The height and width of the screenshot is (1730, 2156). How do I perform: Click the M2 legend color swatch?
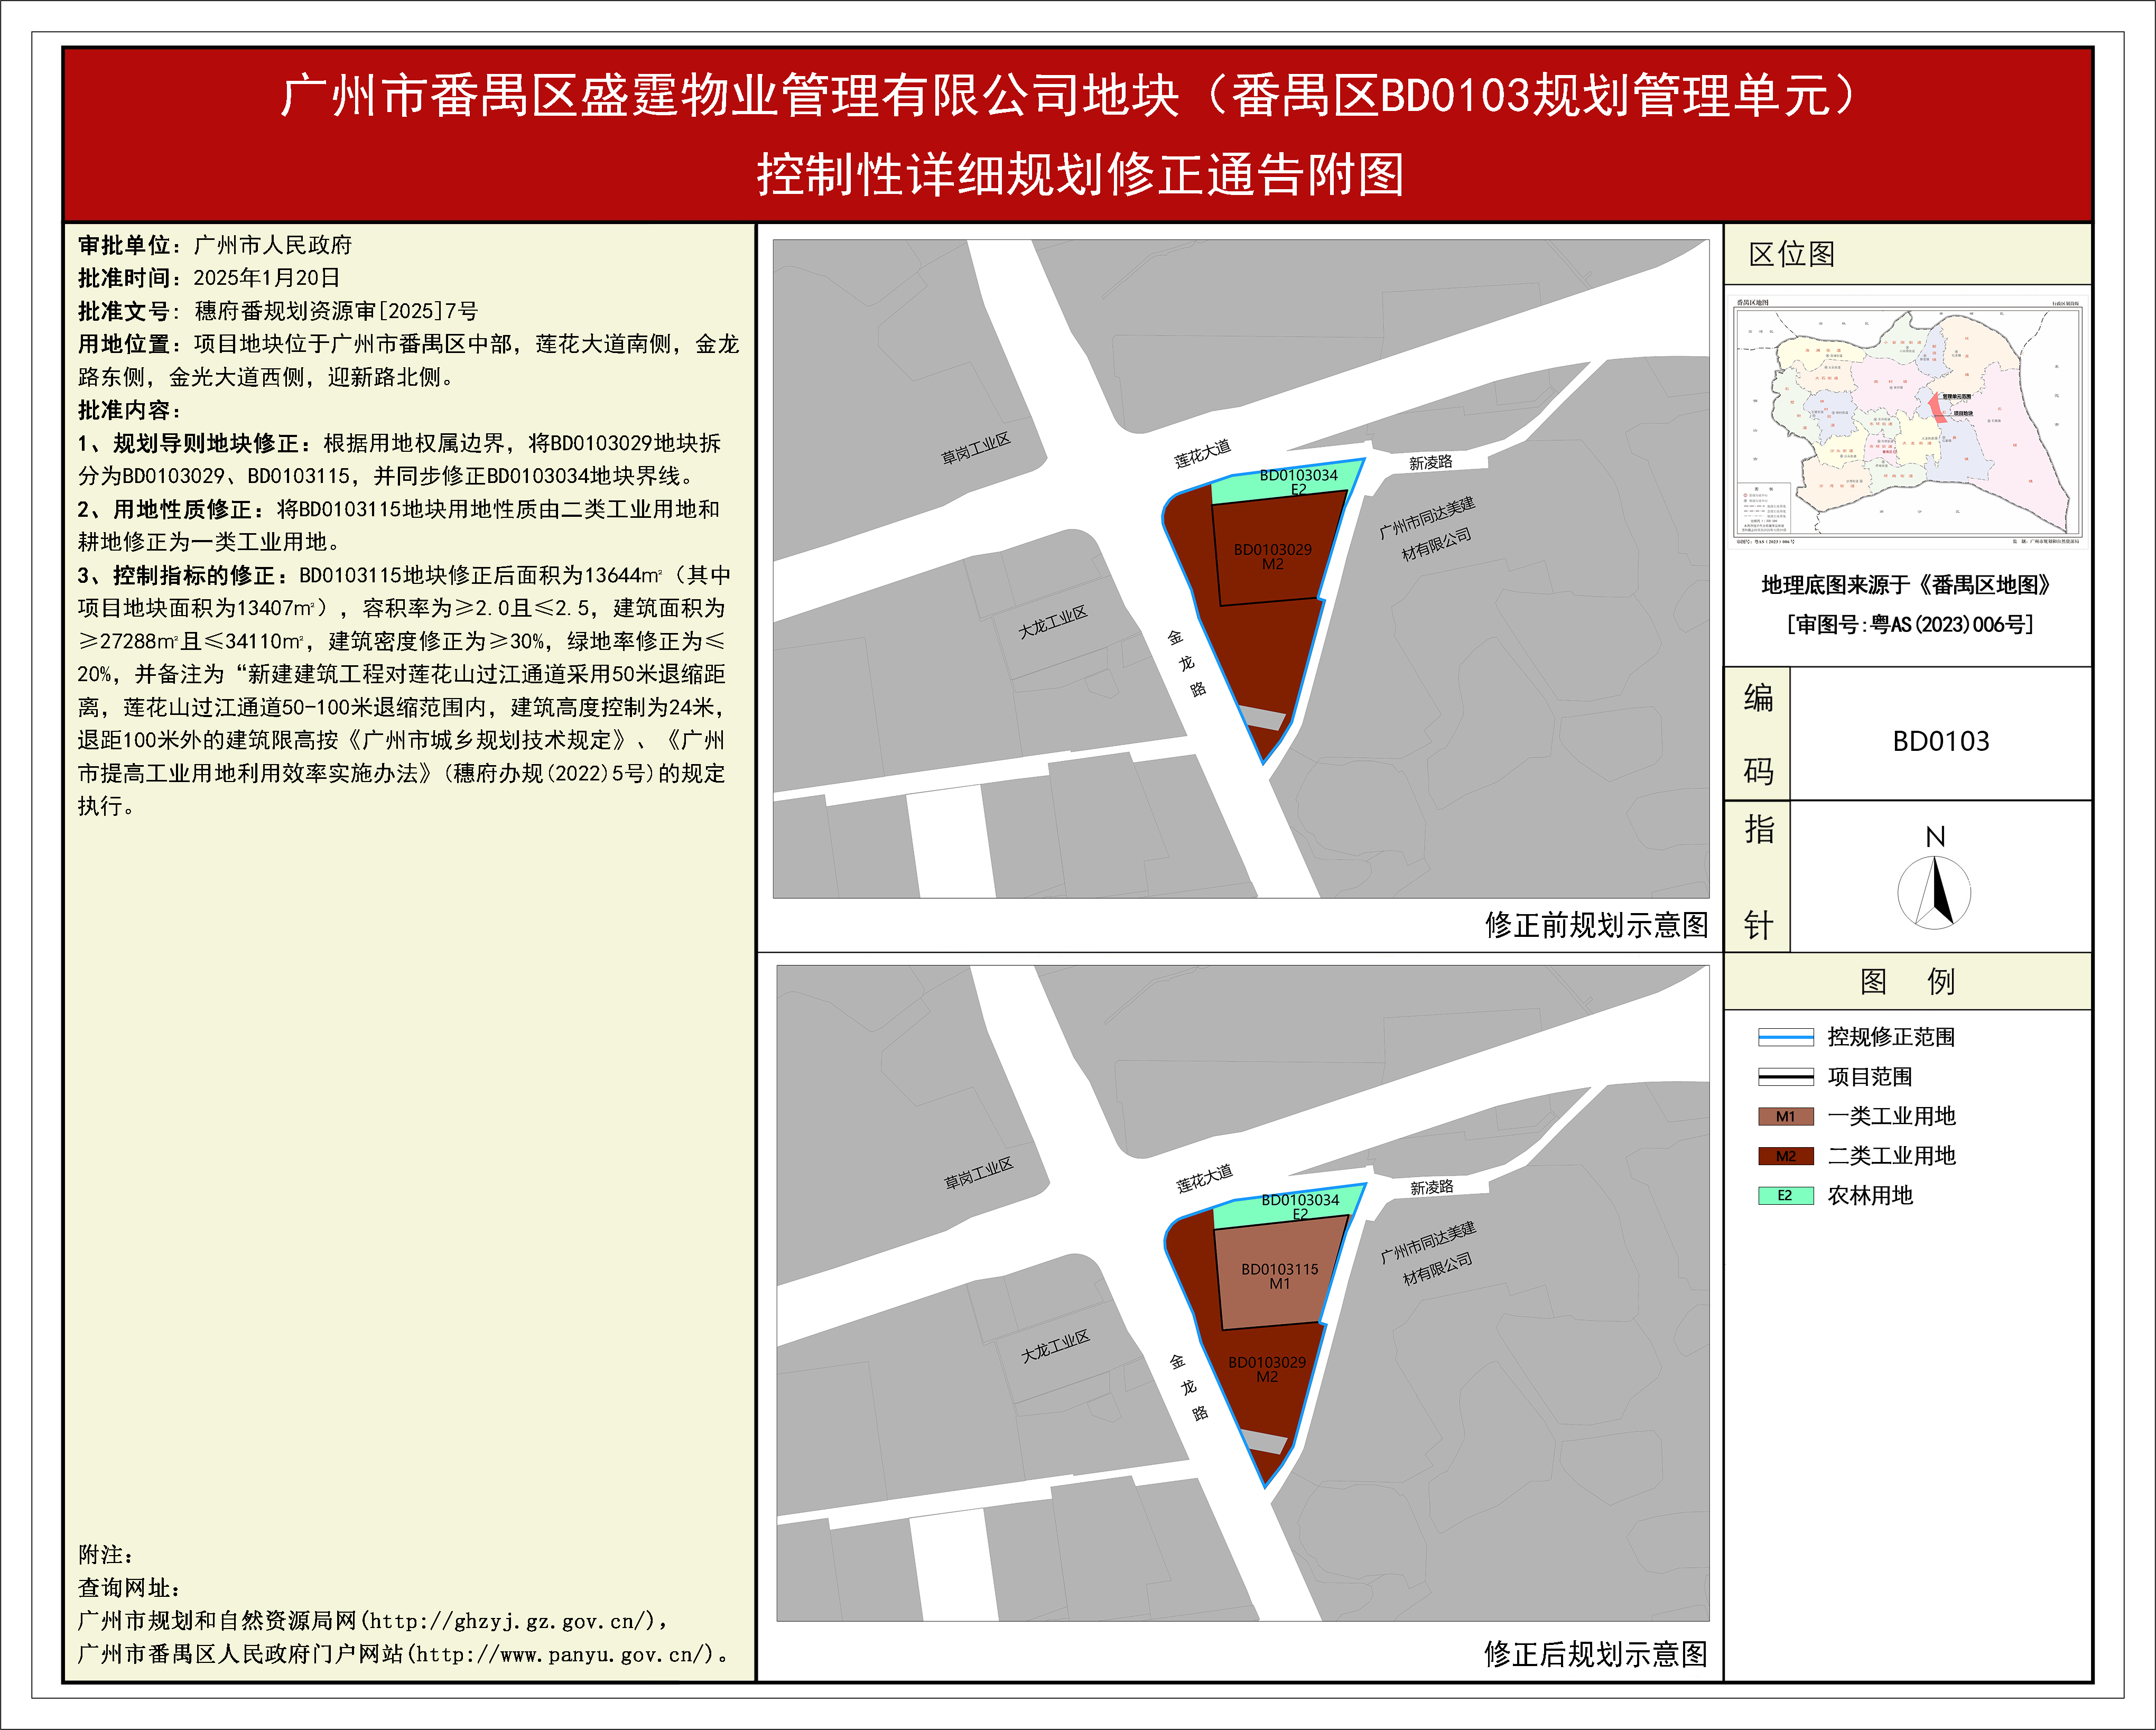click(x=1785, y=1156)
